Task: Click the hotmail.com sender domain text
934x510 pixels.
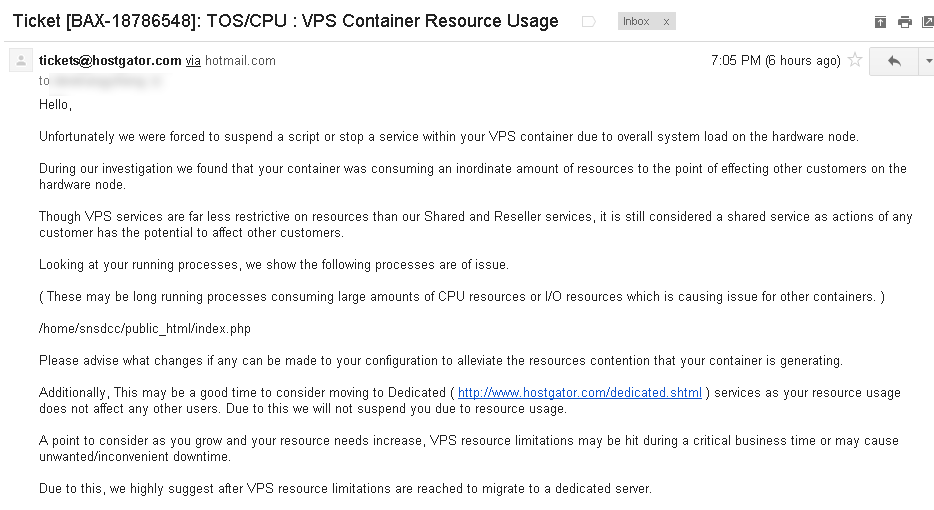Action: click(x=240, y=61)
